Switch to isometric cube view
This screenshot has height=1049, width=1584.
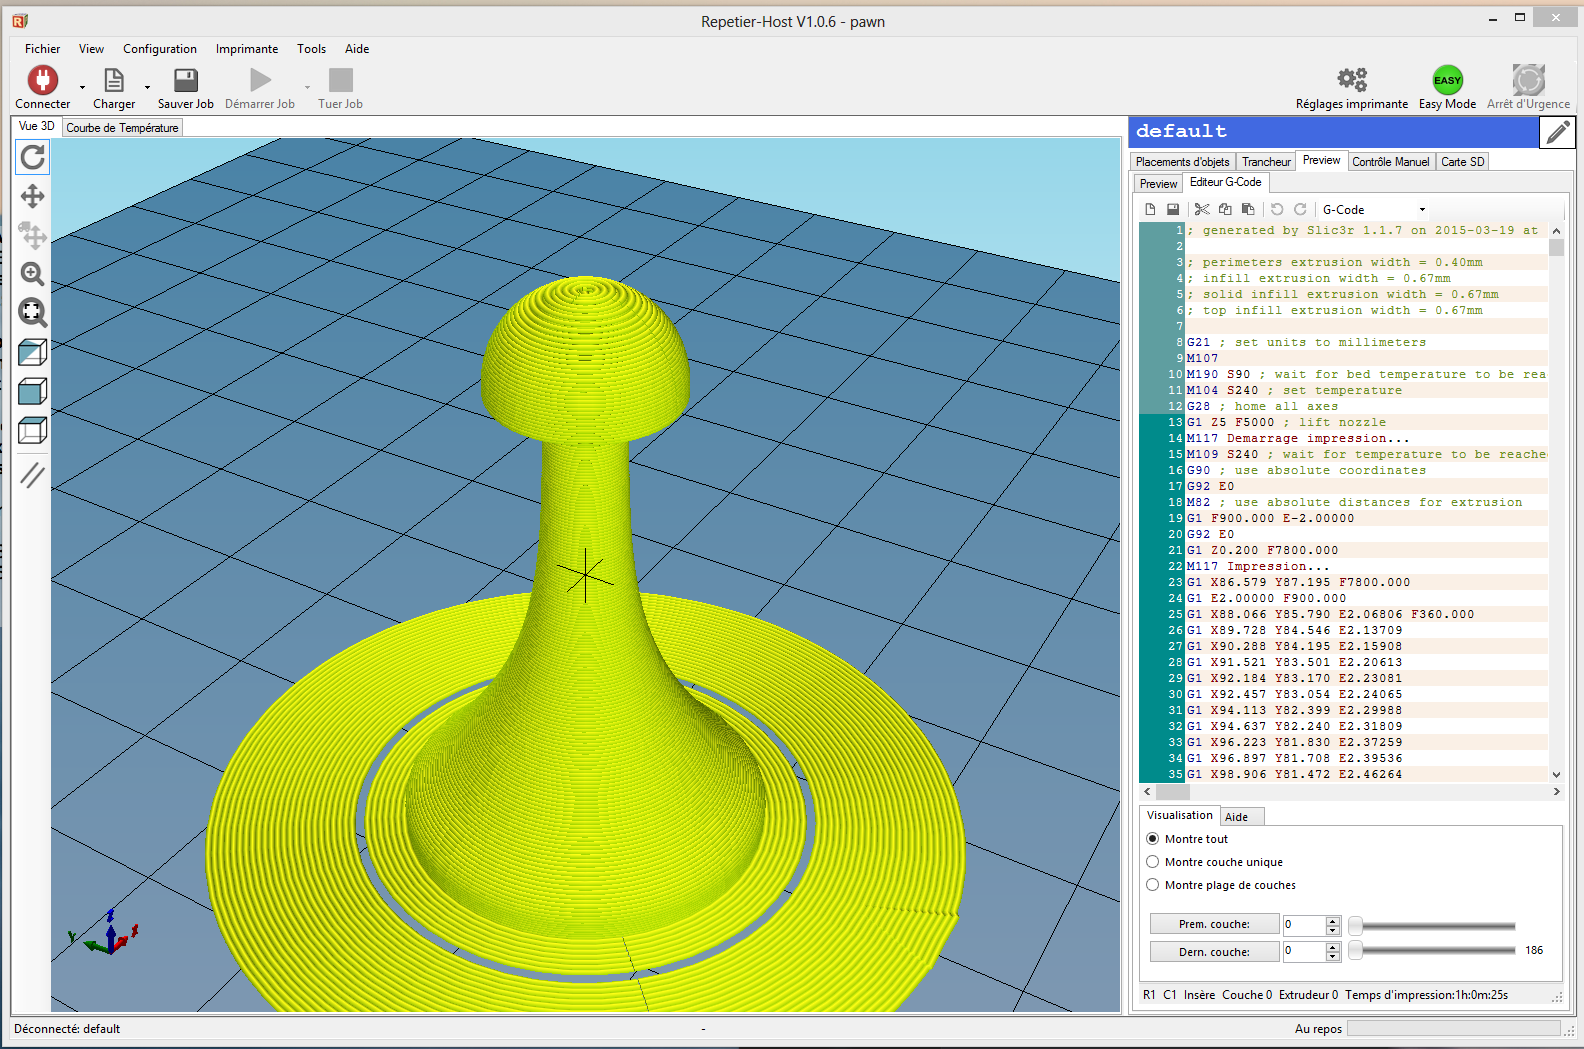point(33,352)
